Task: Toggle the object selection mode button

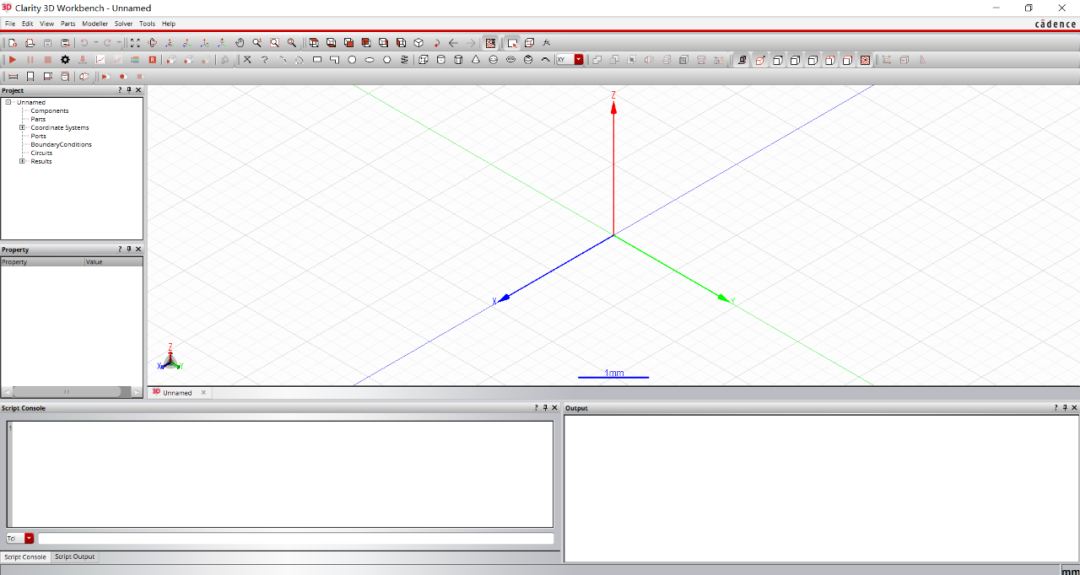Action: click(x=512, y=43)
